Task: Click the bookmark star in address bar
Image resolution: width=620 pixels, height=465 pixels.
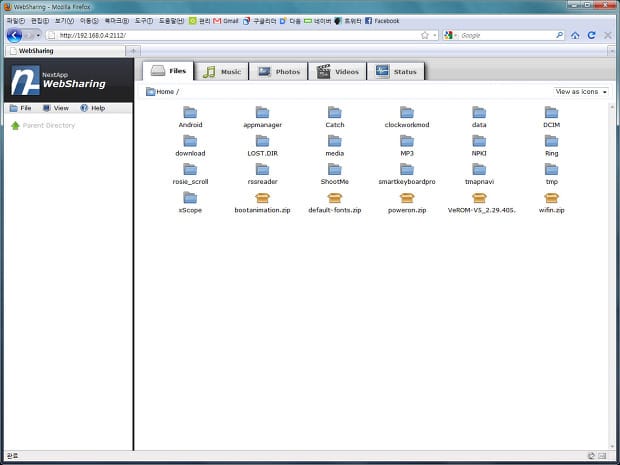Action: point(425,35)
